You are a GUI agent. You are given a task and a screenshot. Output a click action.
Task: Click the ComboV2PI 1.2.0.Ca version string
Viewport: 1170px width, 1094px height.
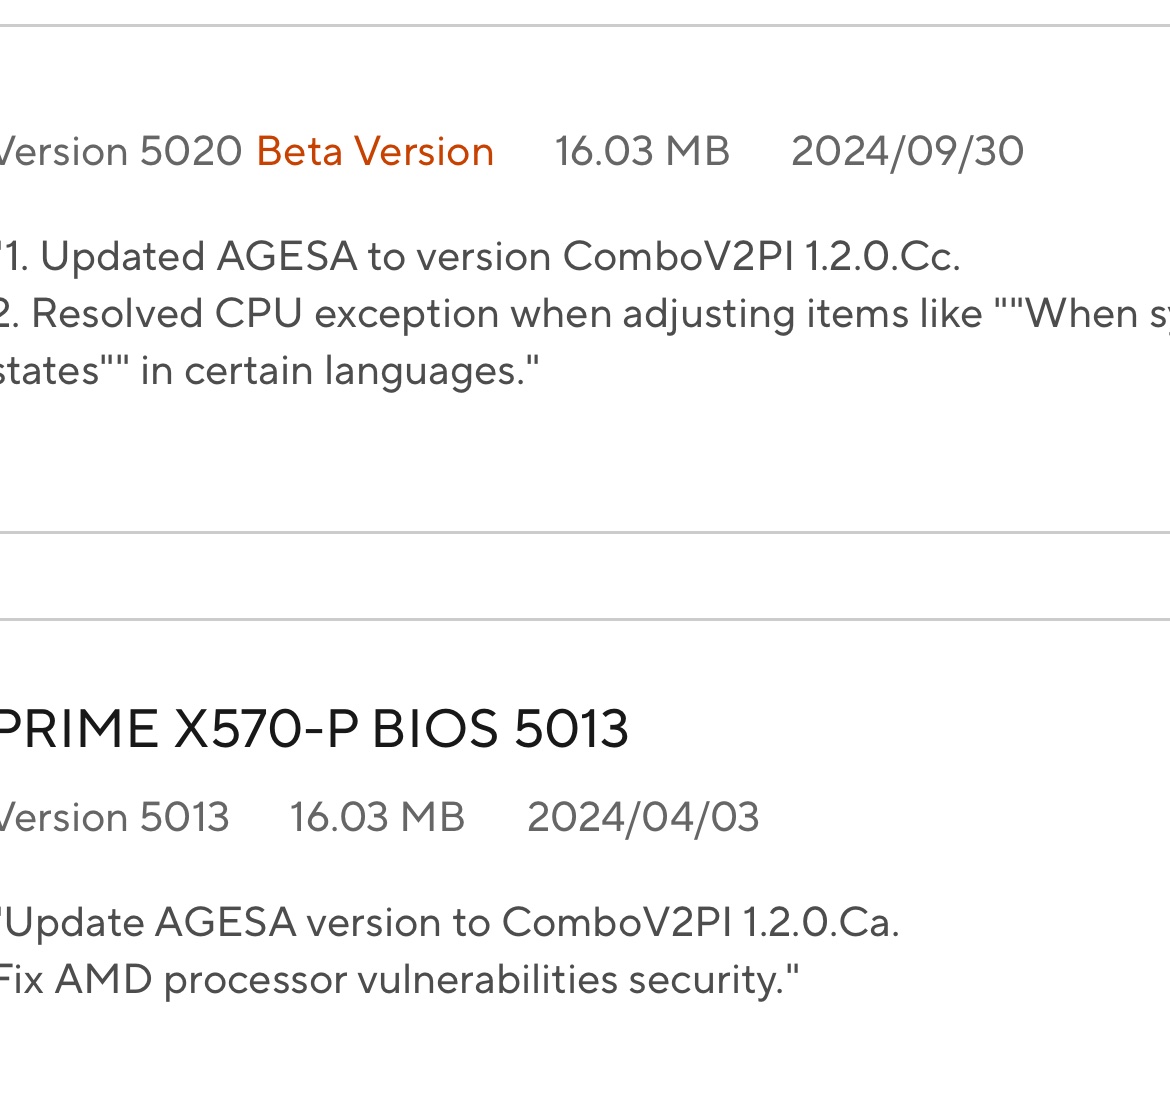[700, 922]
